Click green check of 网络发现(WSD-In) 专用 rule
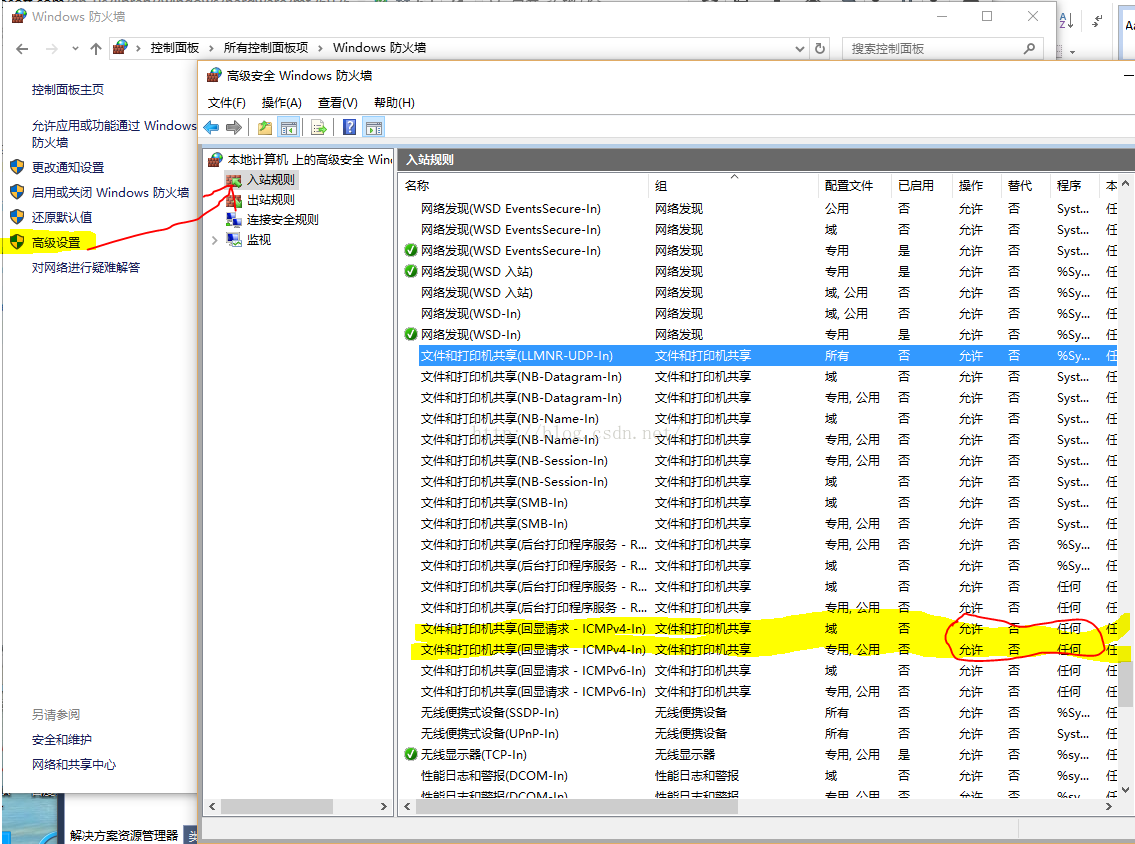 point(411,334)
